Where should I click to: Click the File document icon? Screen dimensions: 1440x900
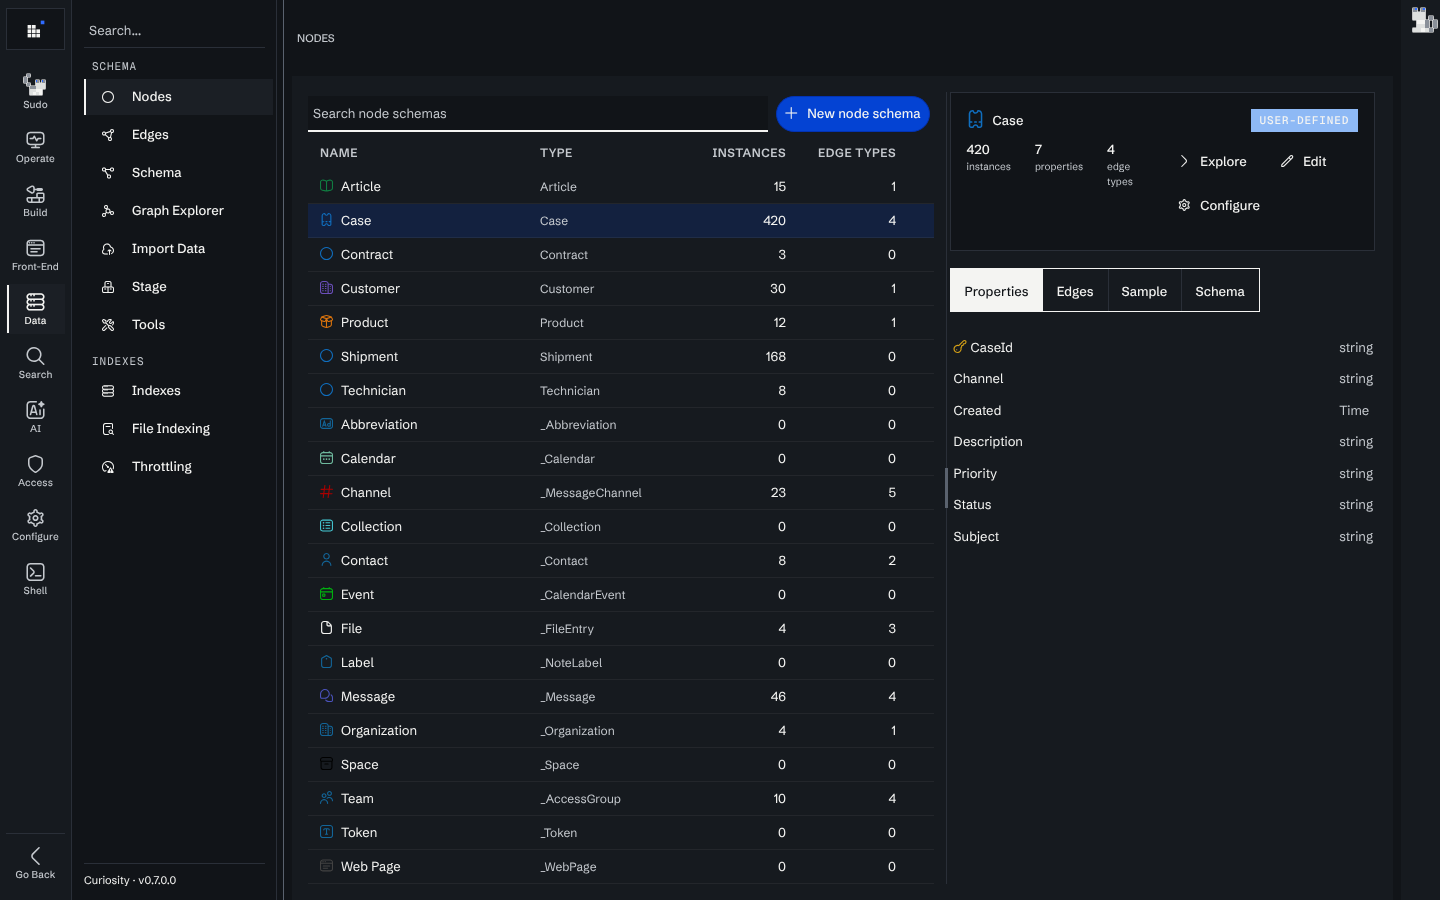point(326,628)
